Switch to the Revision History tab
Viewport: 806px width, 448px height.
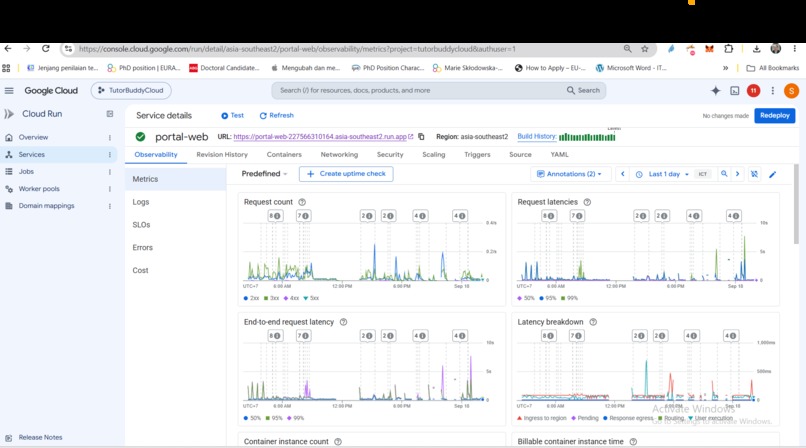click(x=222, y=155)
